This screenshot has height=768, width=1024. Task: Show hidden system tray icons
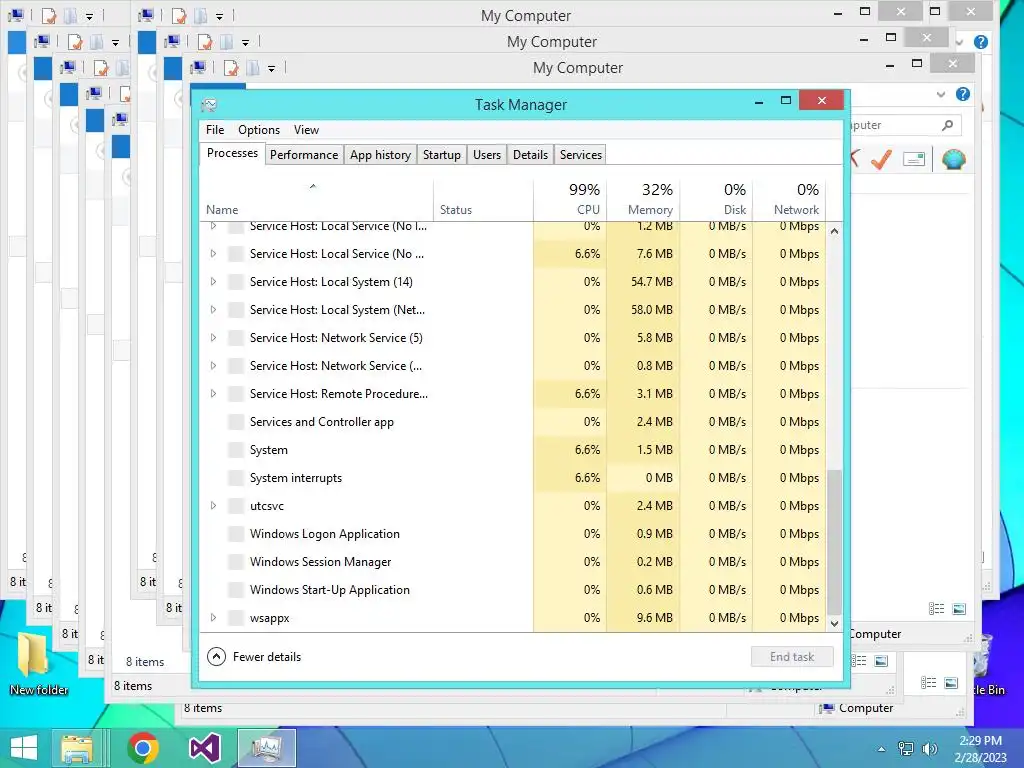click(882, 749)
